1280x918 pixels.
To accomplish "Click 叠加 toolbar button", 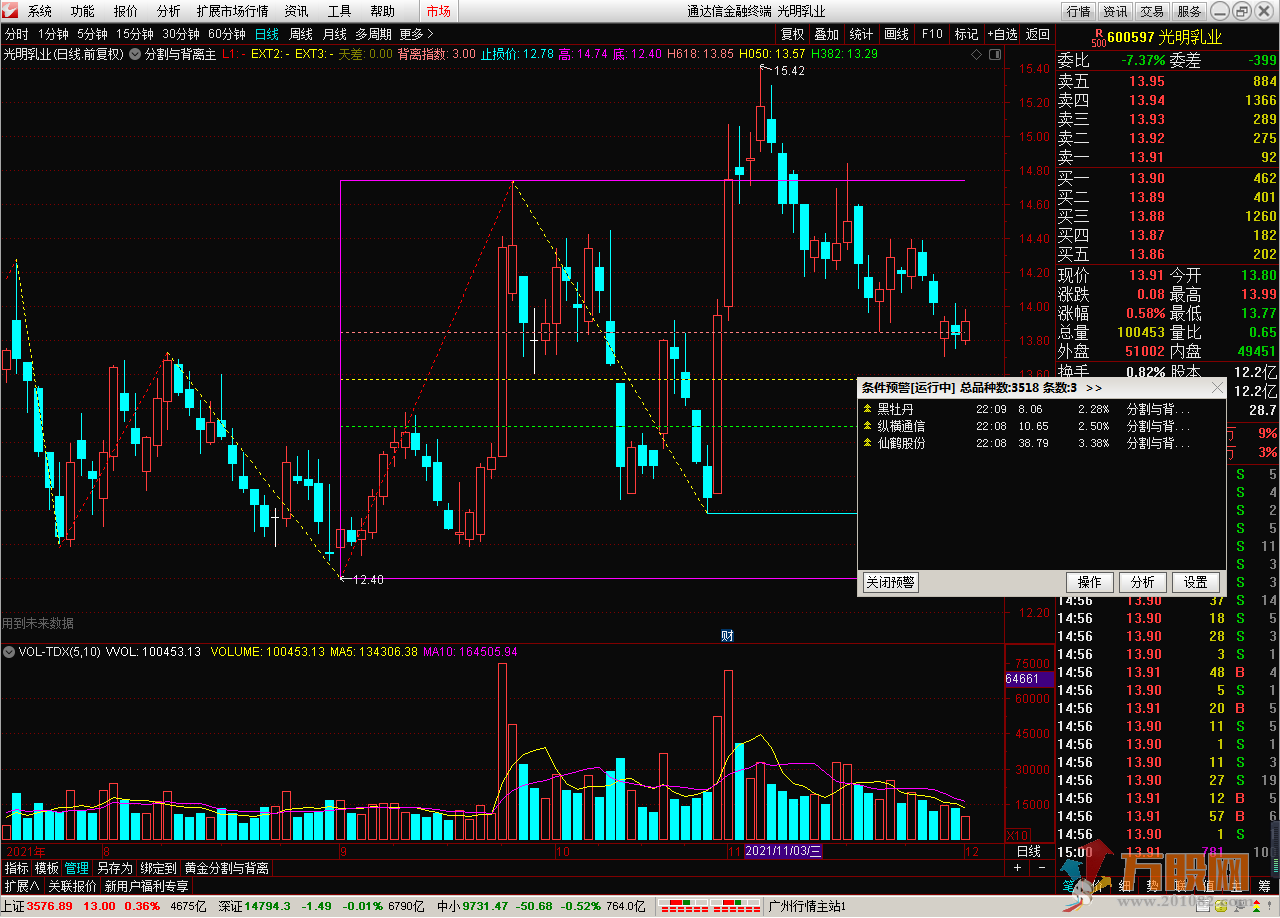I will tap(827, 34).
